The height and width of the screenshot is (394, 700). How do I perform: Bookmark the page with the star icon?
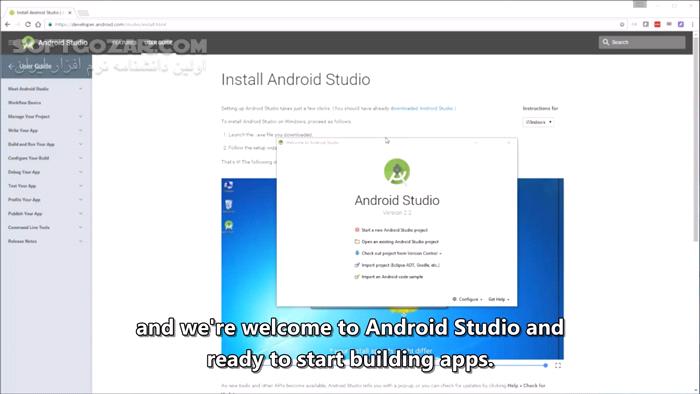[622, 25]
